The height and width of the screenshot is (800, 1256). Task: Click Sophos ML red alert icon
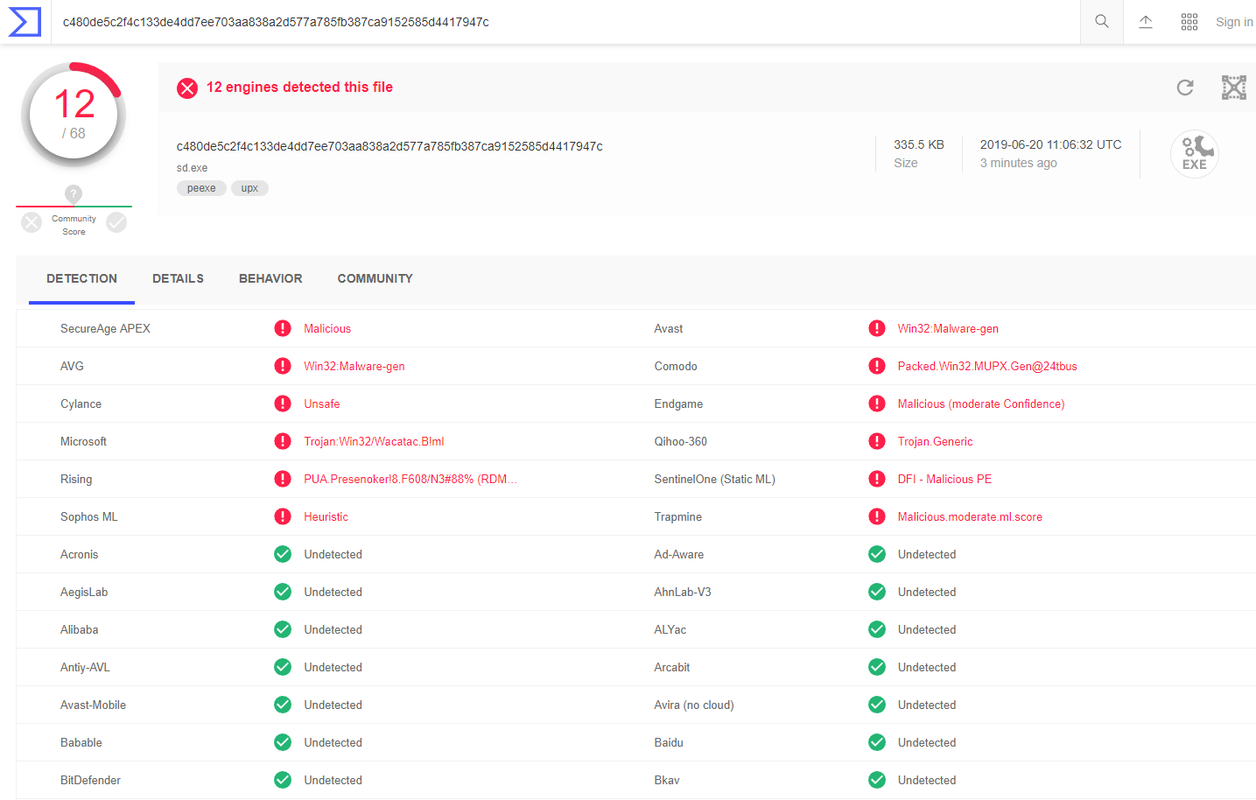(x=283, y=517)
